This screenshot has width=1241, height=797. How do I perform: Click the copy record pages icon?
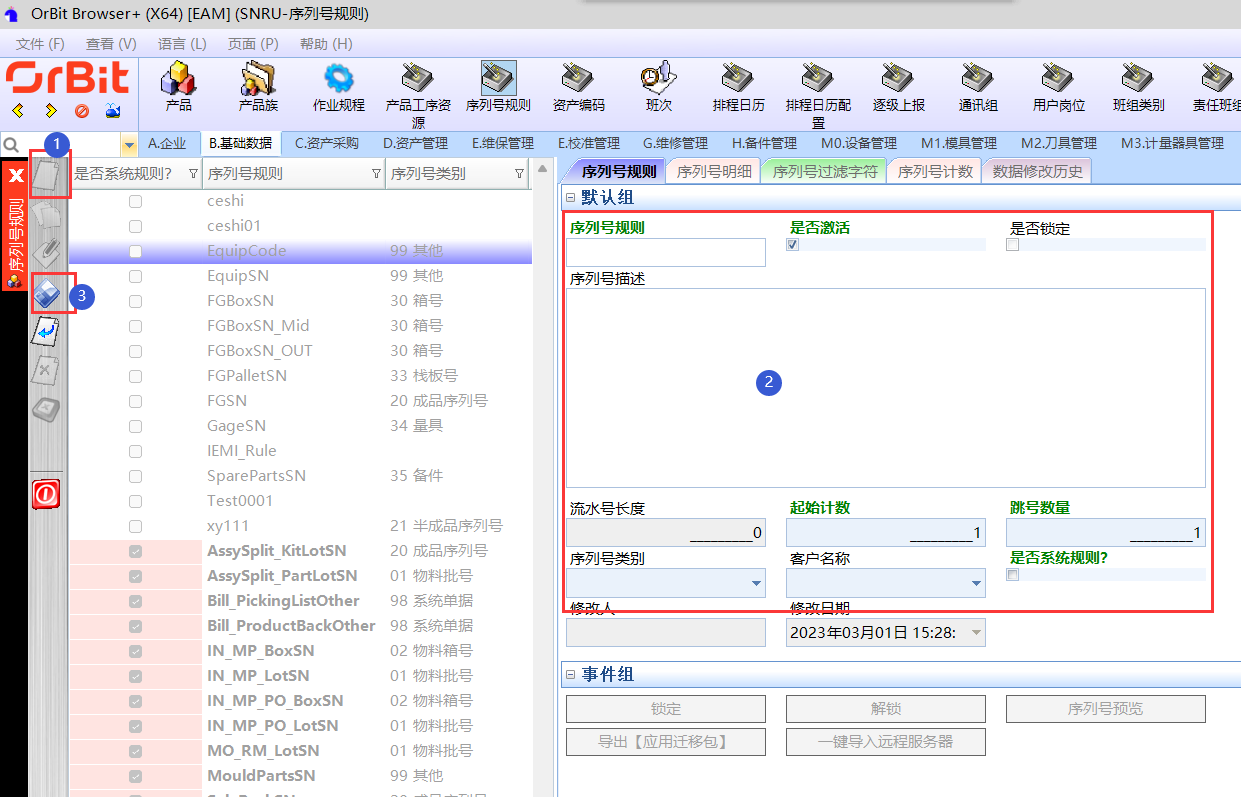(x=46, y=214)
